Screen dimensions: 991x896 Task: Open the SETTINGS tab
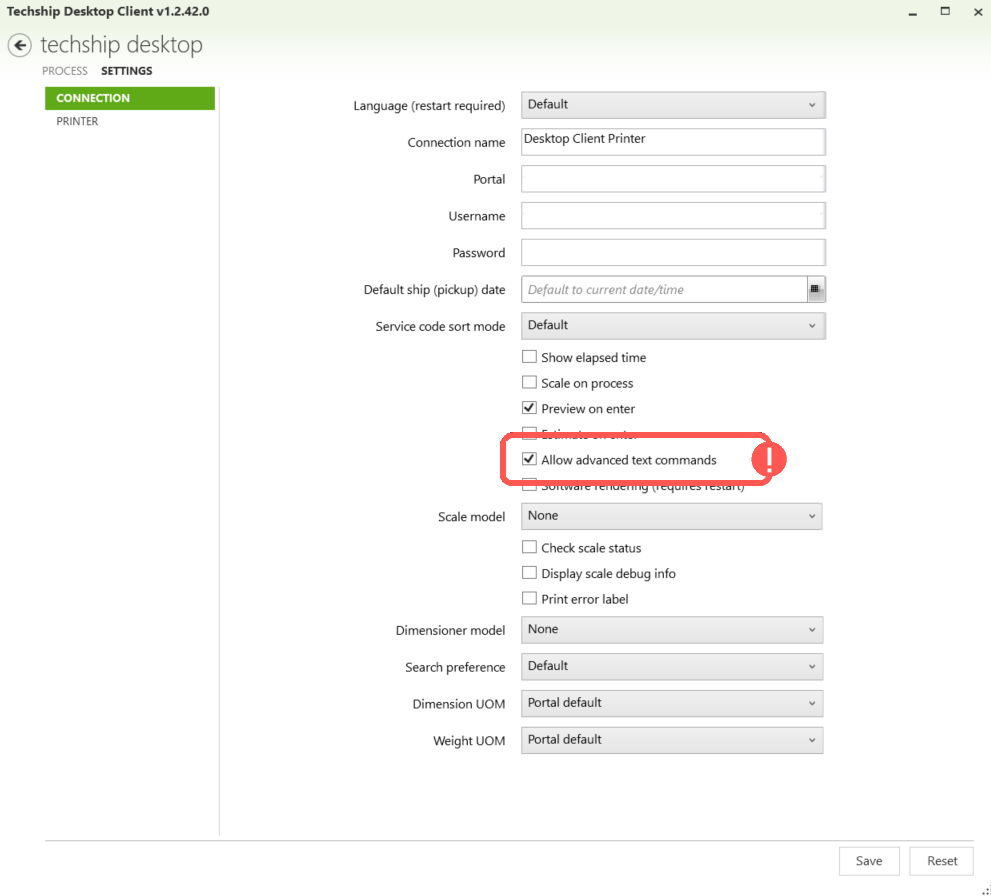126,71
